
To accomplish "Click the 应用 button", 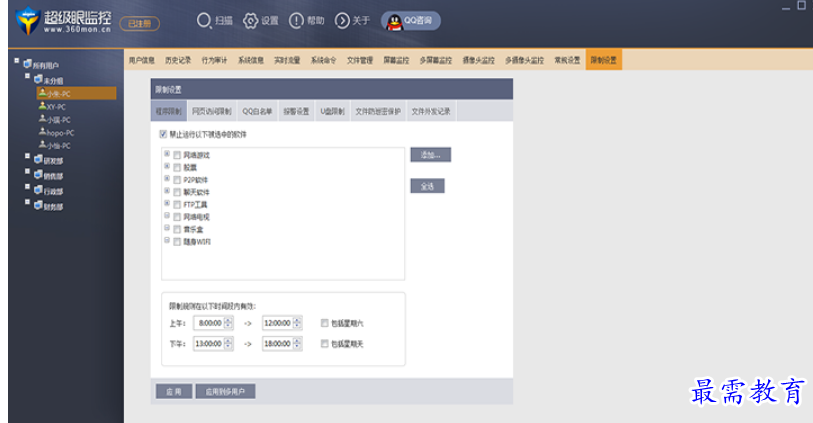I will click(x=174, y=391).
